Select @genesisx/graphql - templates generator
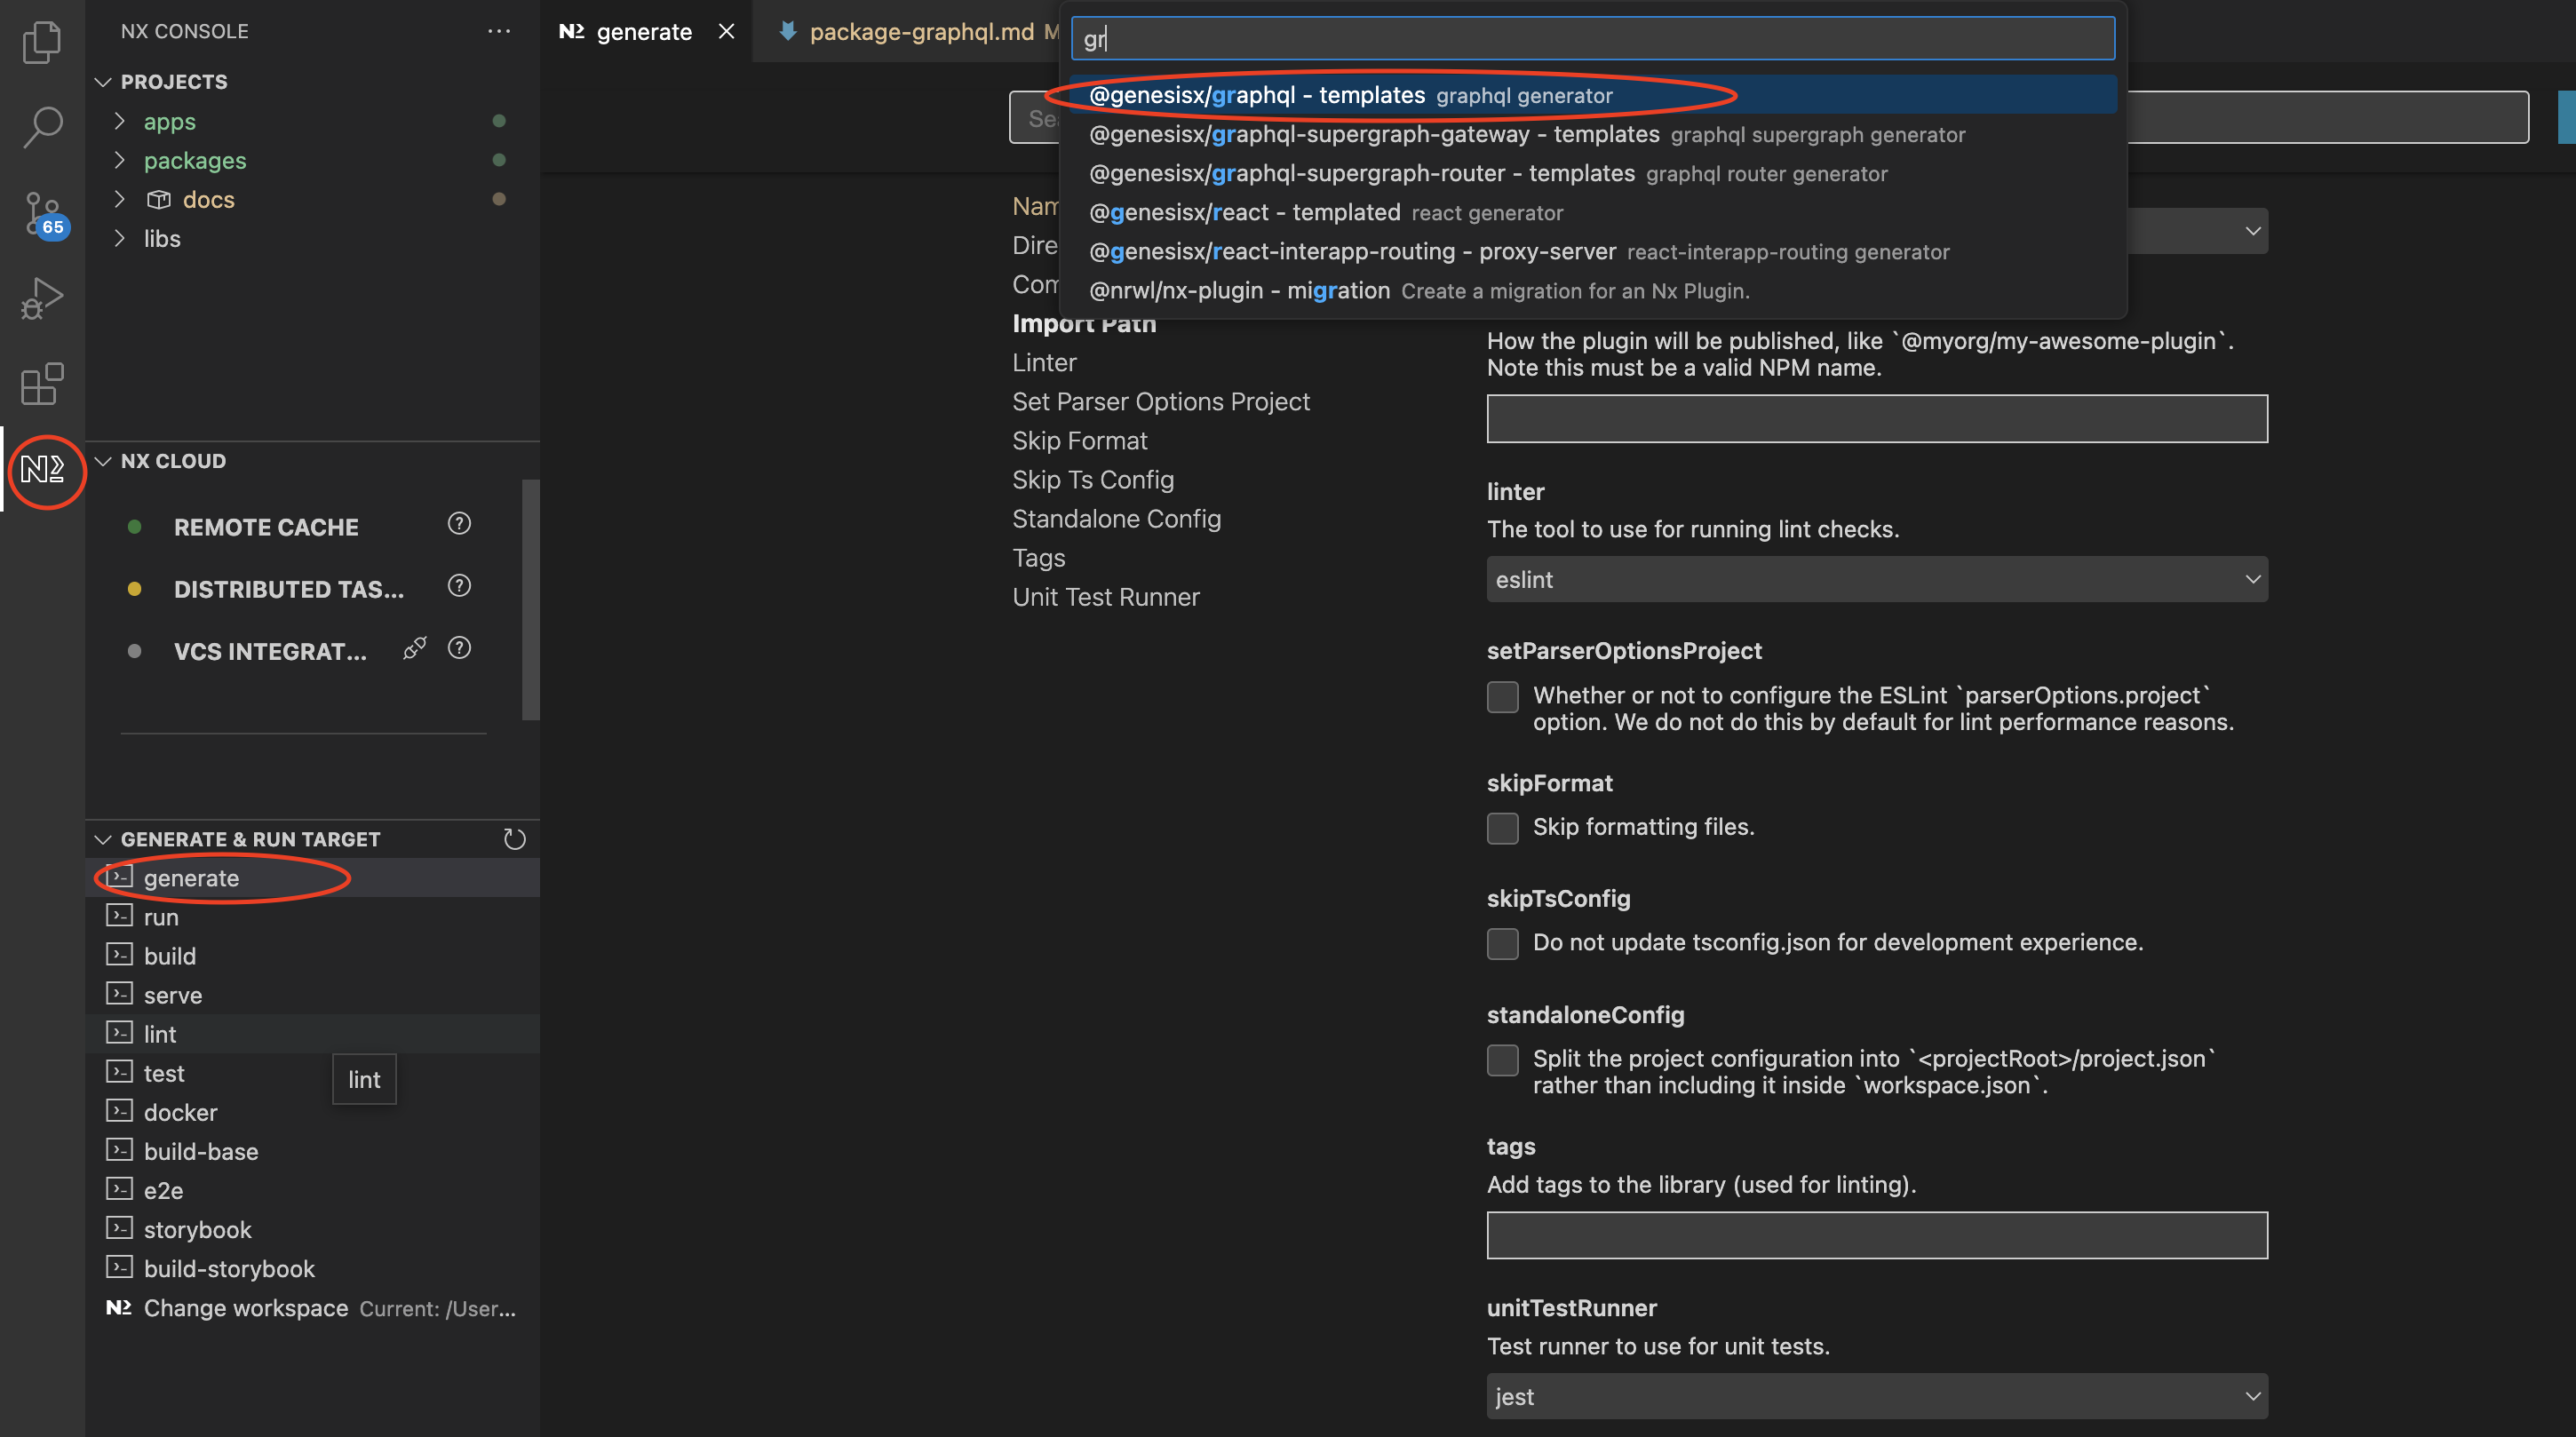 click(x=1592, y=95)
